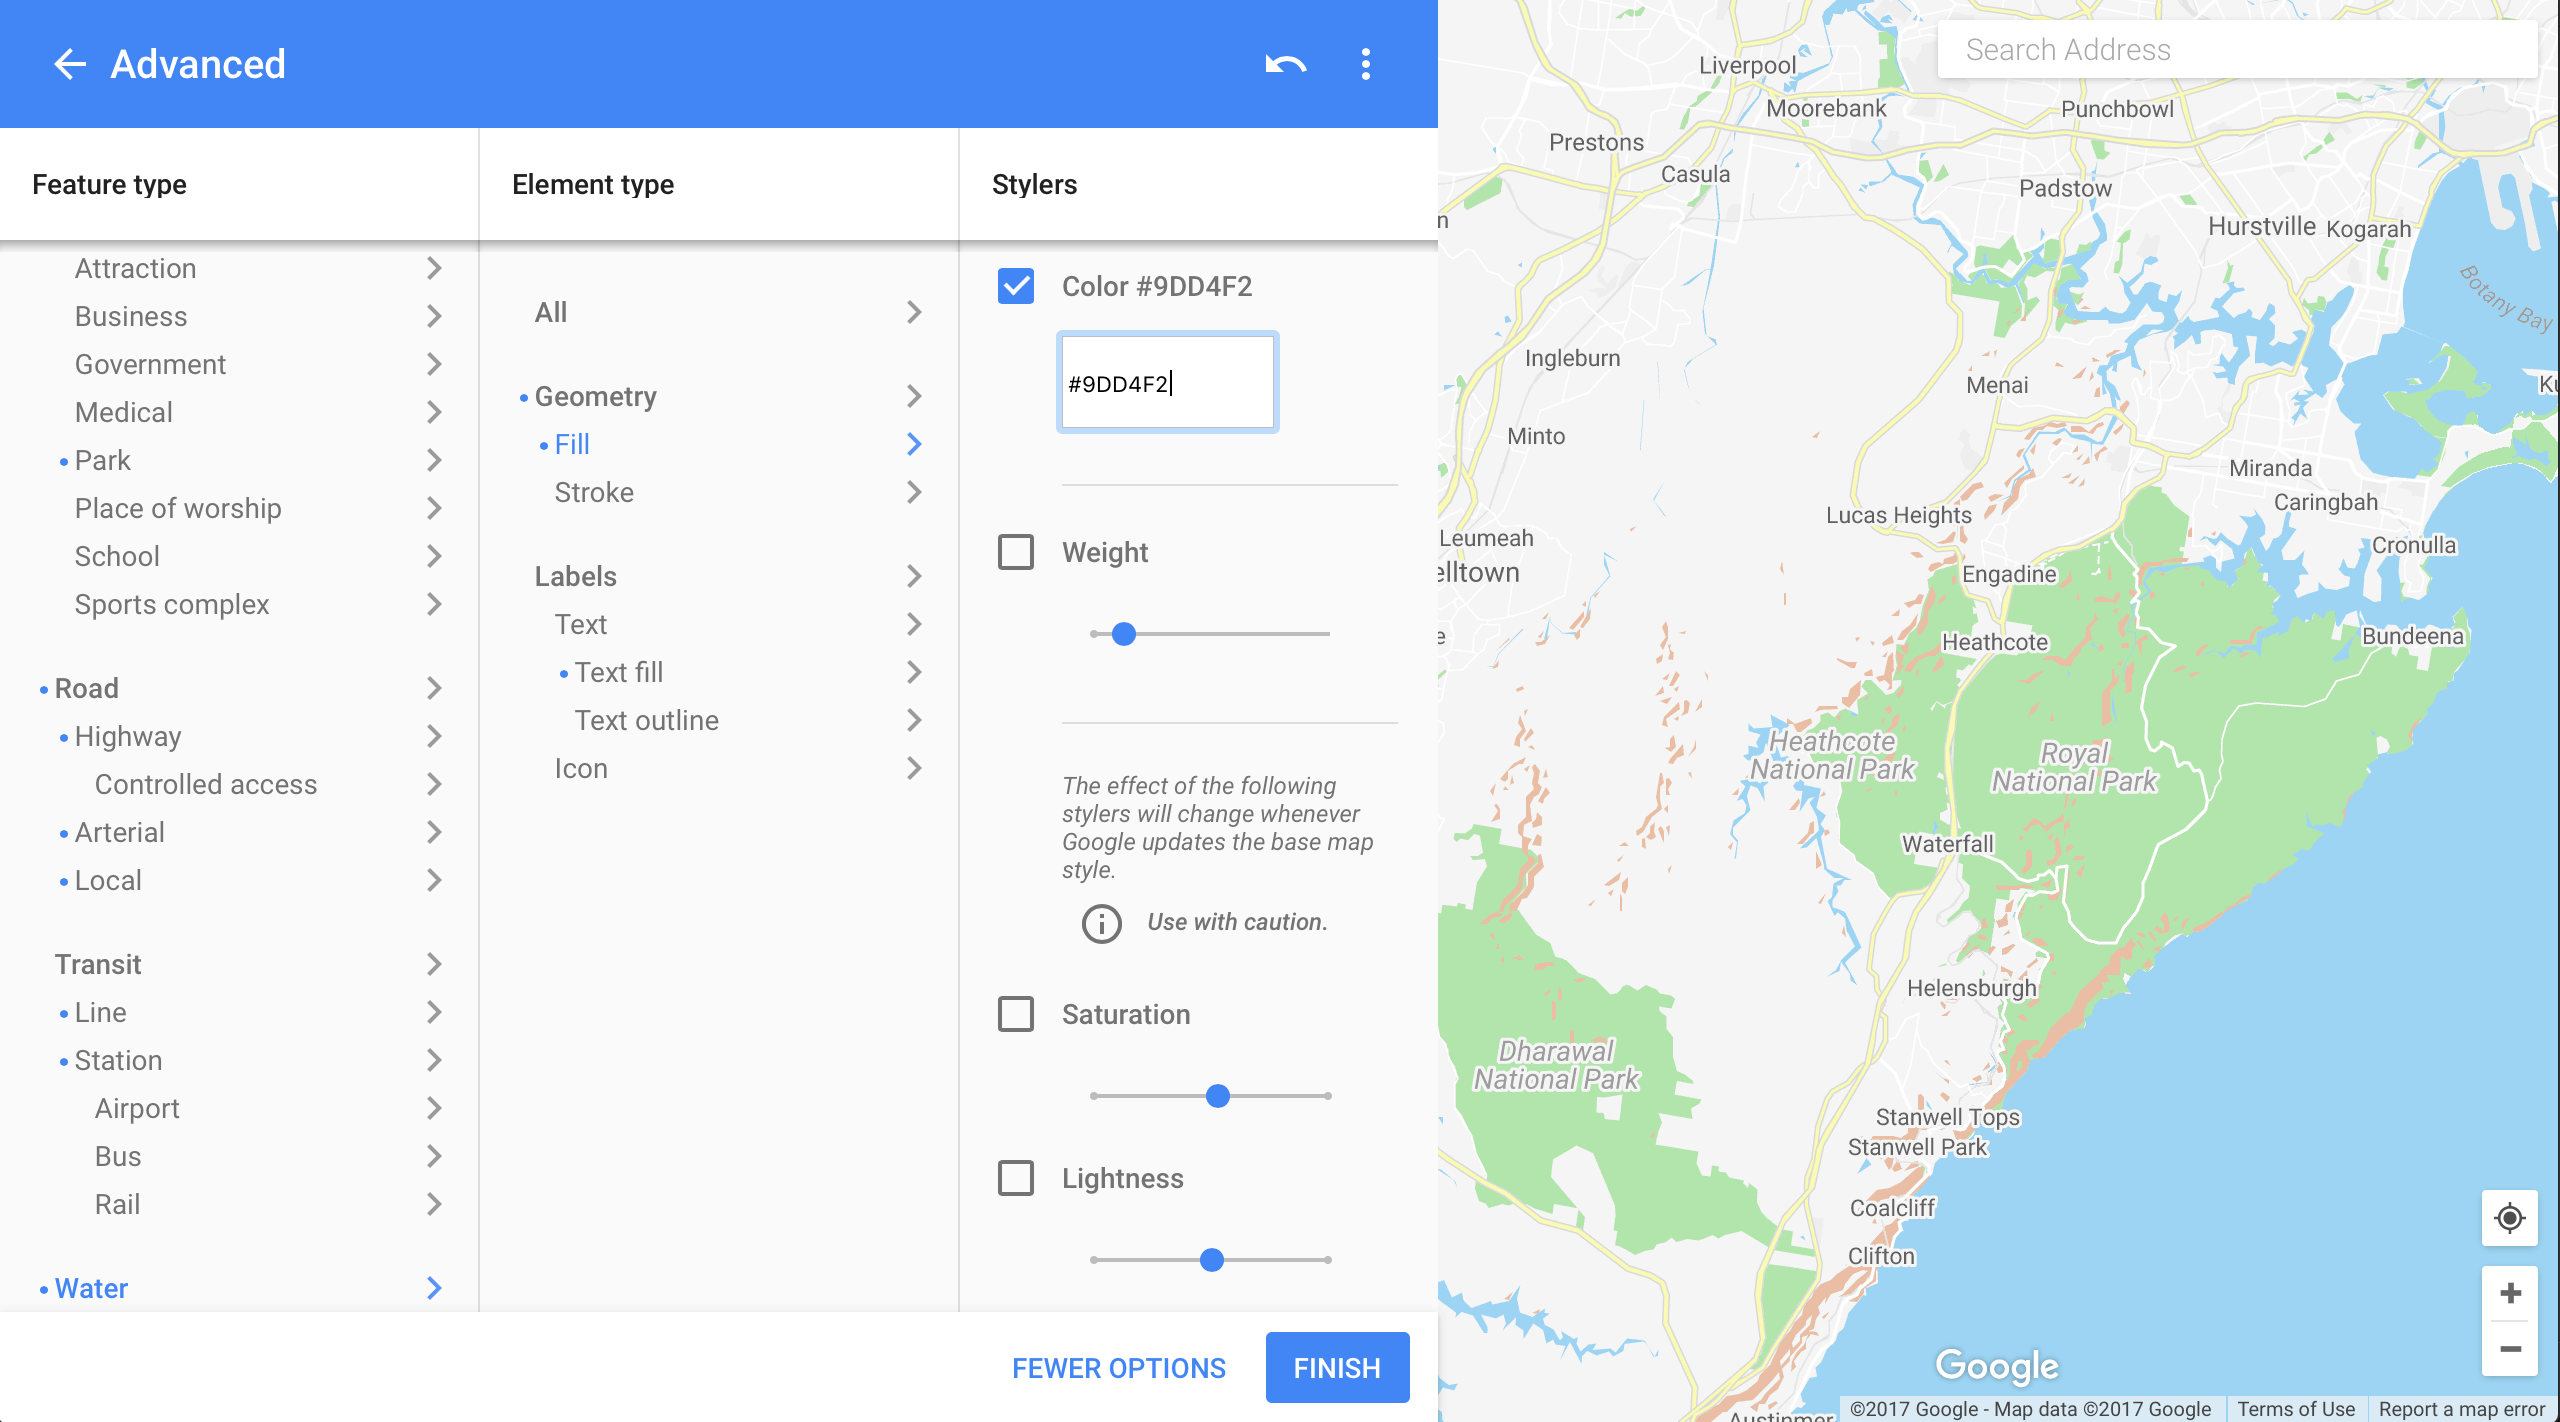Image resolution: width=2560 pixels, height=1422 pixels.
Task: Expand the Business feature arrow
Action: point(434,316)
